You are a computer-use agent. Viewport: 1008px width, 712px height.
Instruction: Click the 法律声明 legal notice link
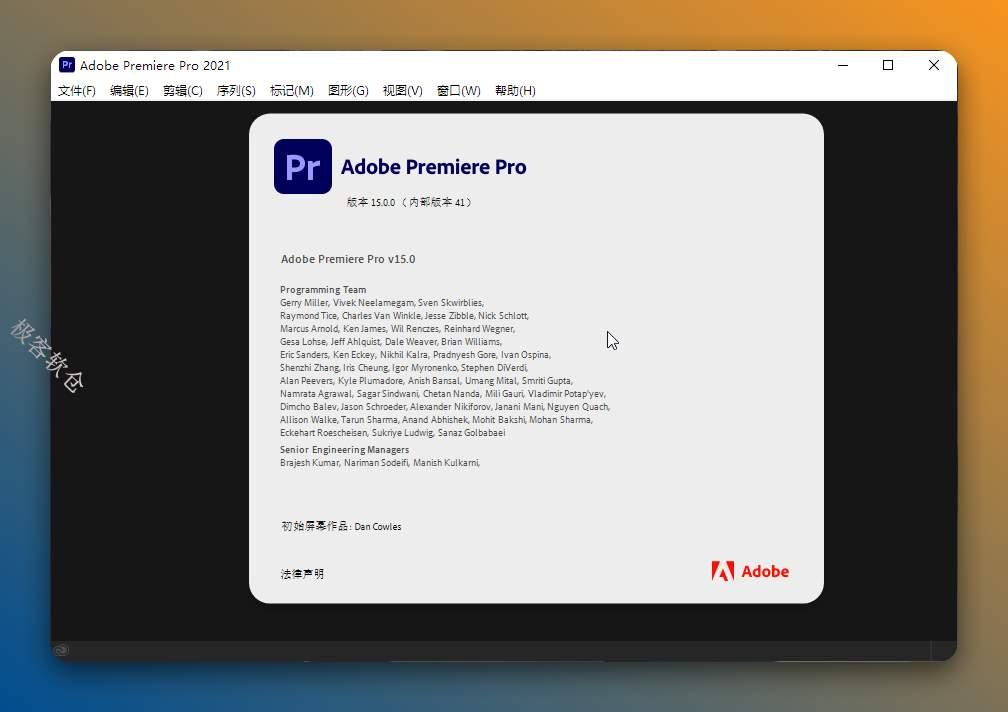tap(302, 574)
